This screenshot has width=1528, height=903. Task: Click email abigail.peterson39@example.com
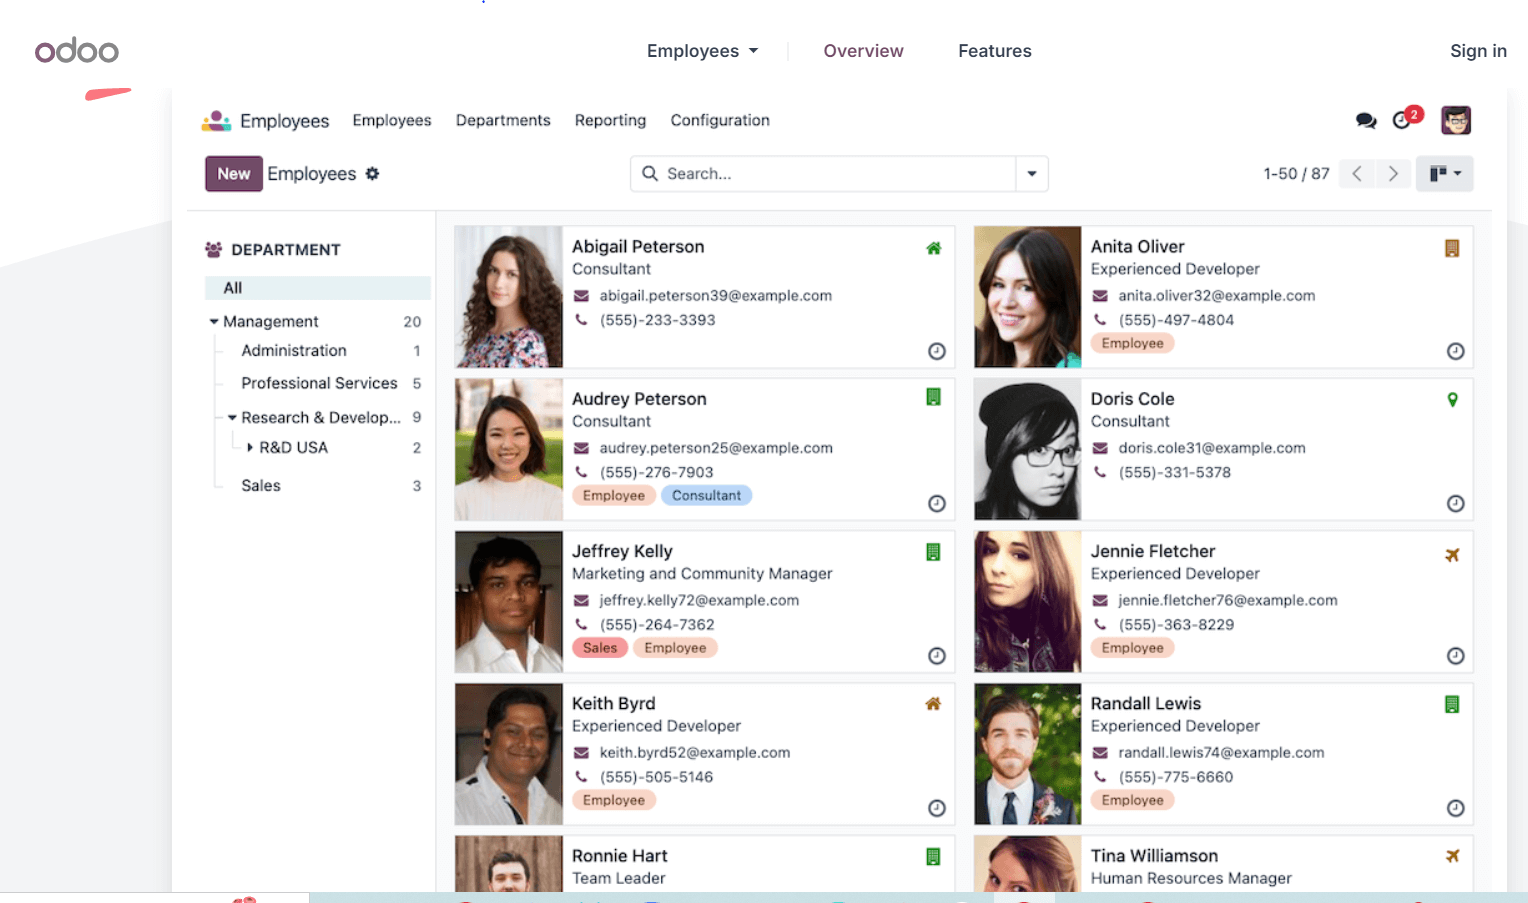tap(716, 296)
